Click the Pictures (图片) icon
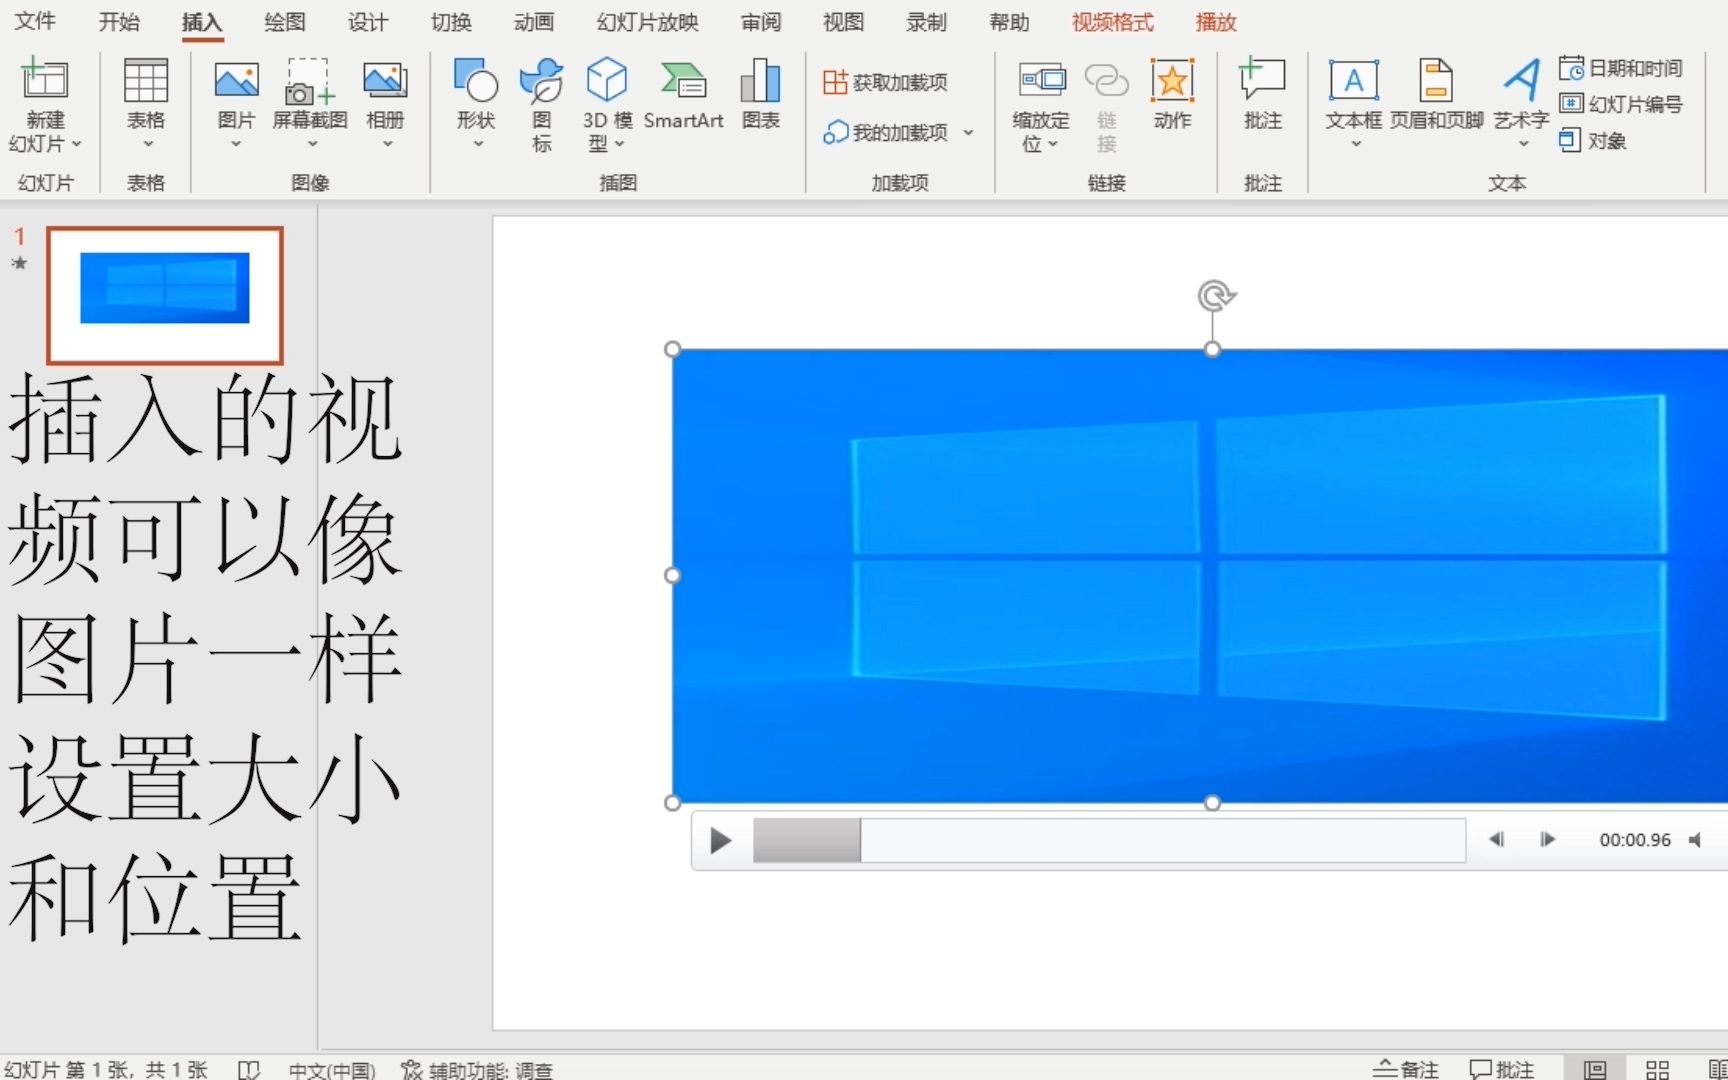This screenshot has width=1728, height=1080. point(237,81)
